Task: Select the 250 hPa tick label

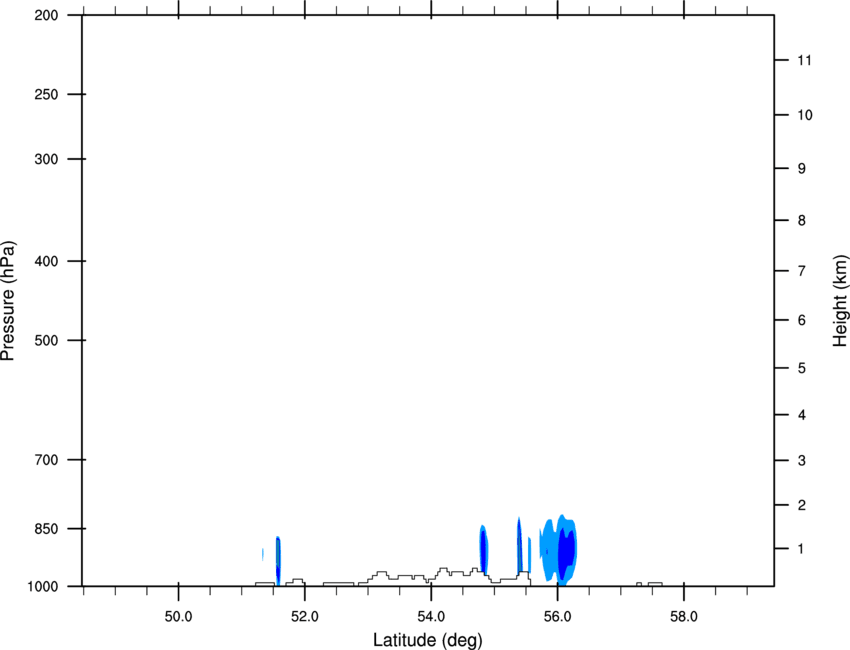Action: 46,94
